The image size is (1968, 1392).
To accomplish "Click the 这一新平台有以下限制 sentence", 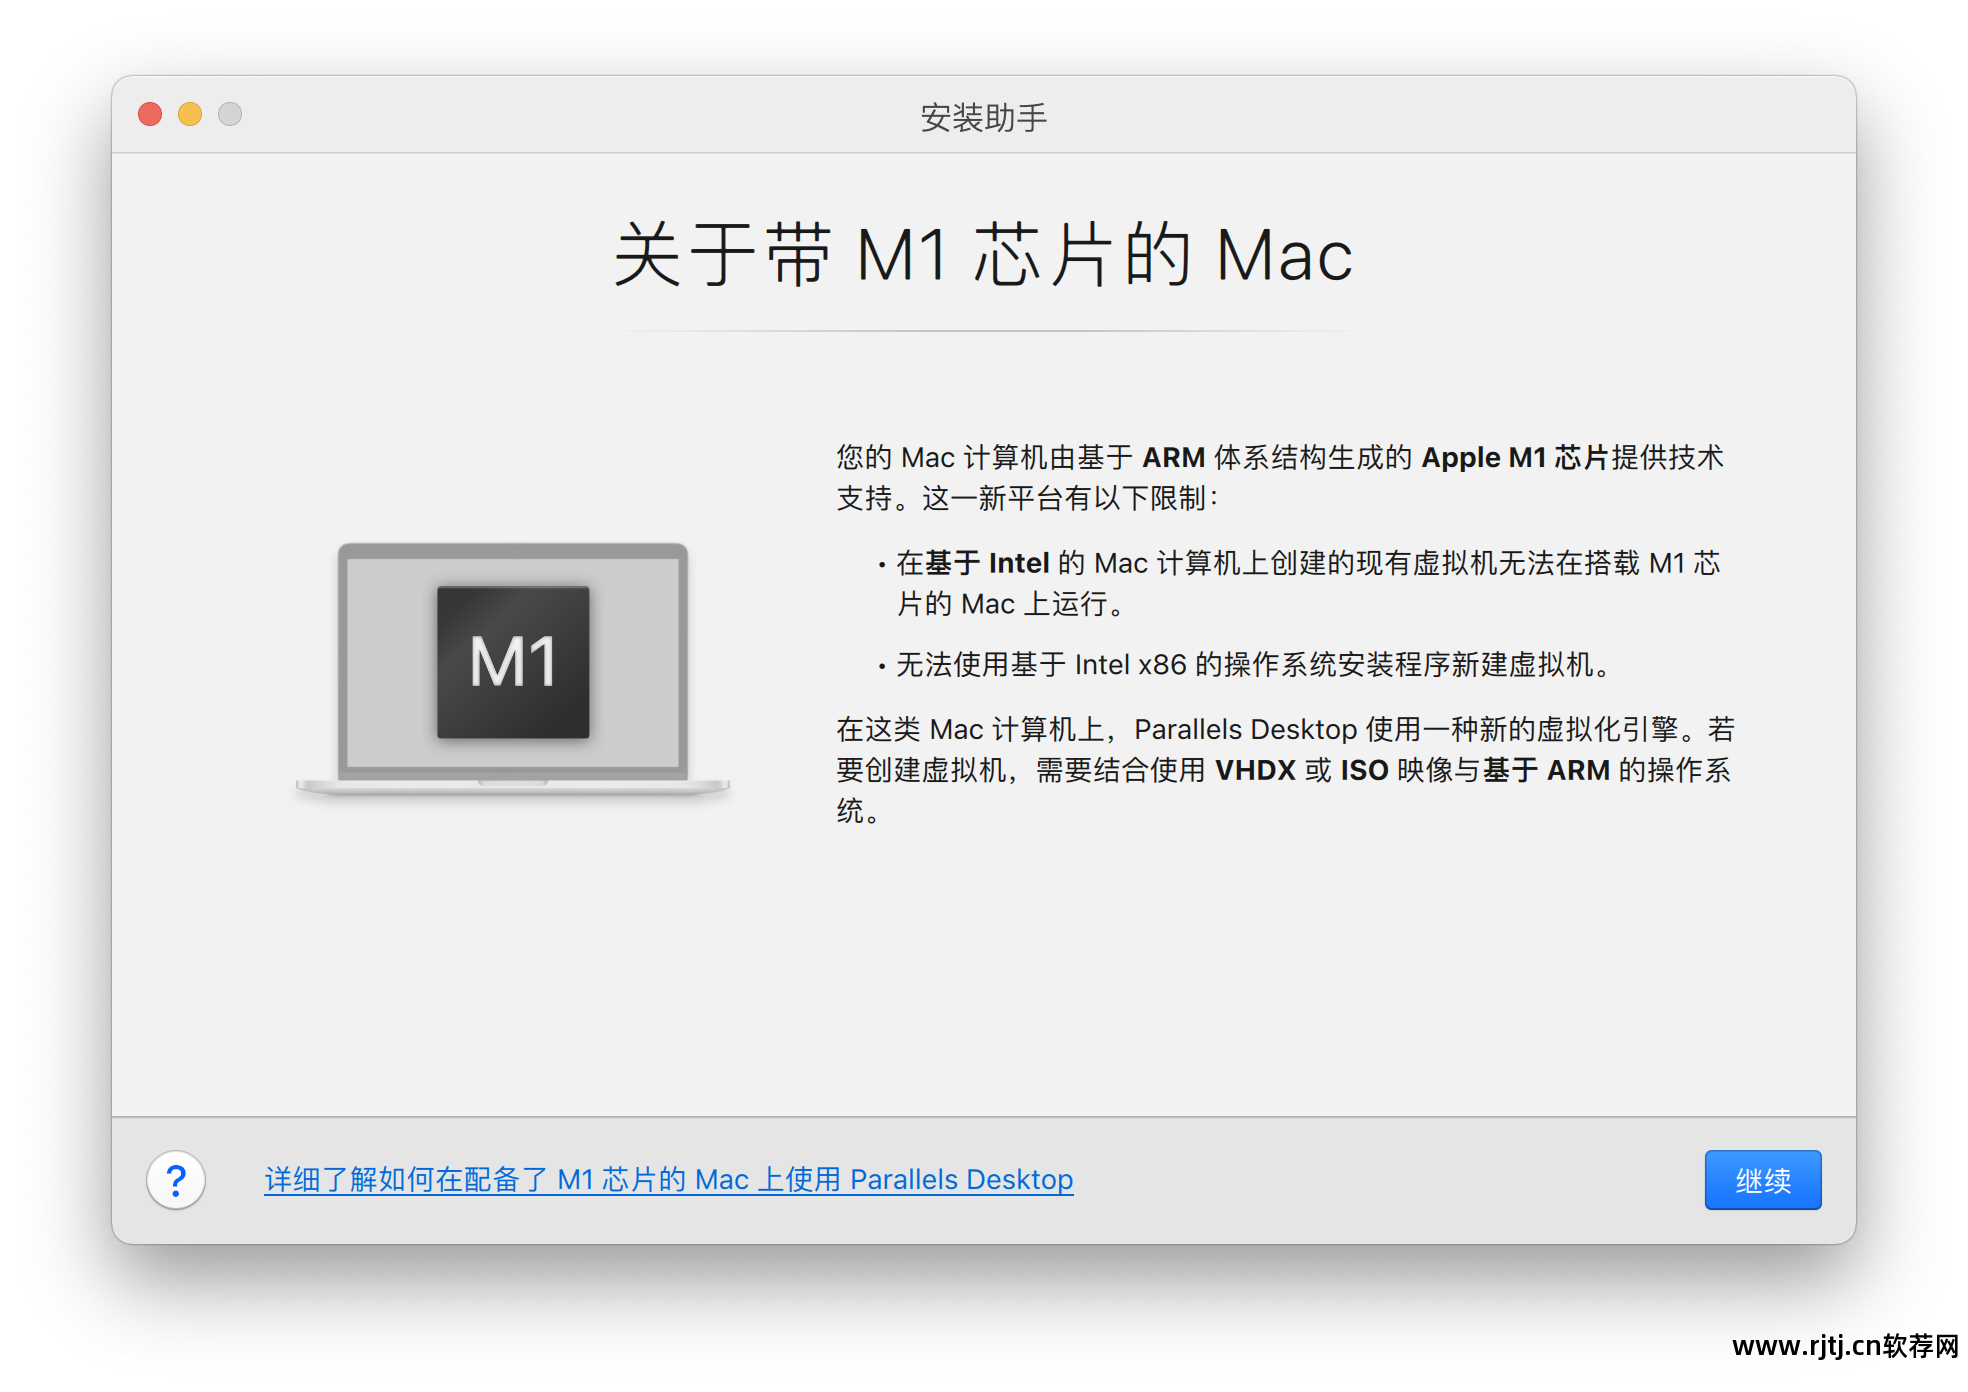I will [x=1070, y=499].
